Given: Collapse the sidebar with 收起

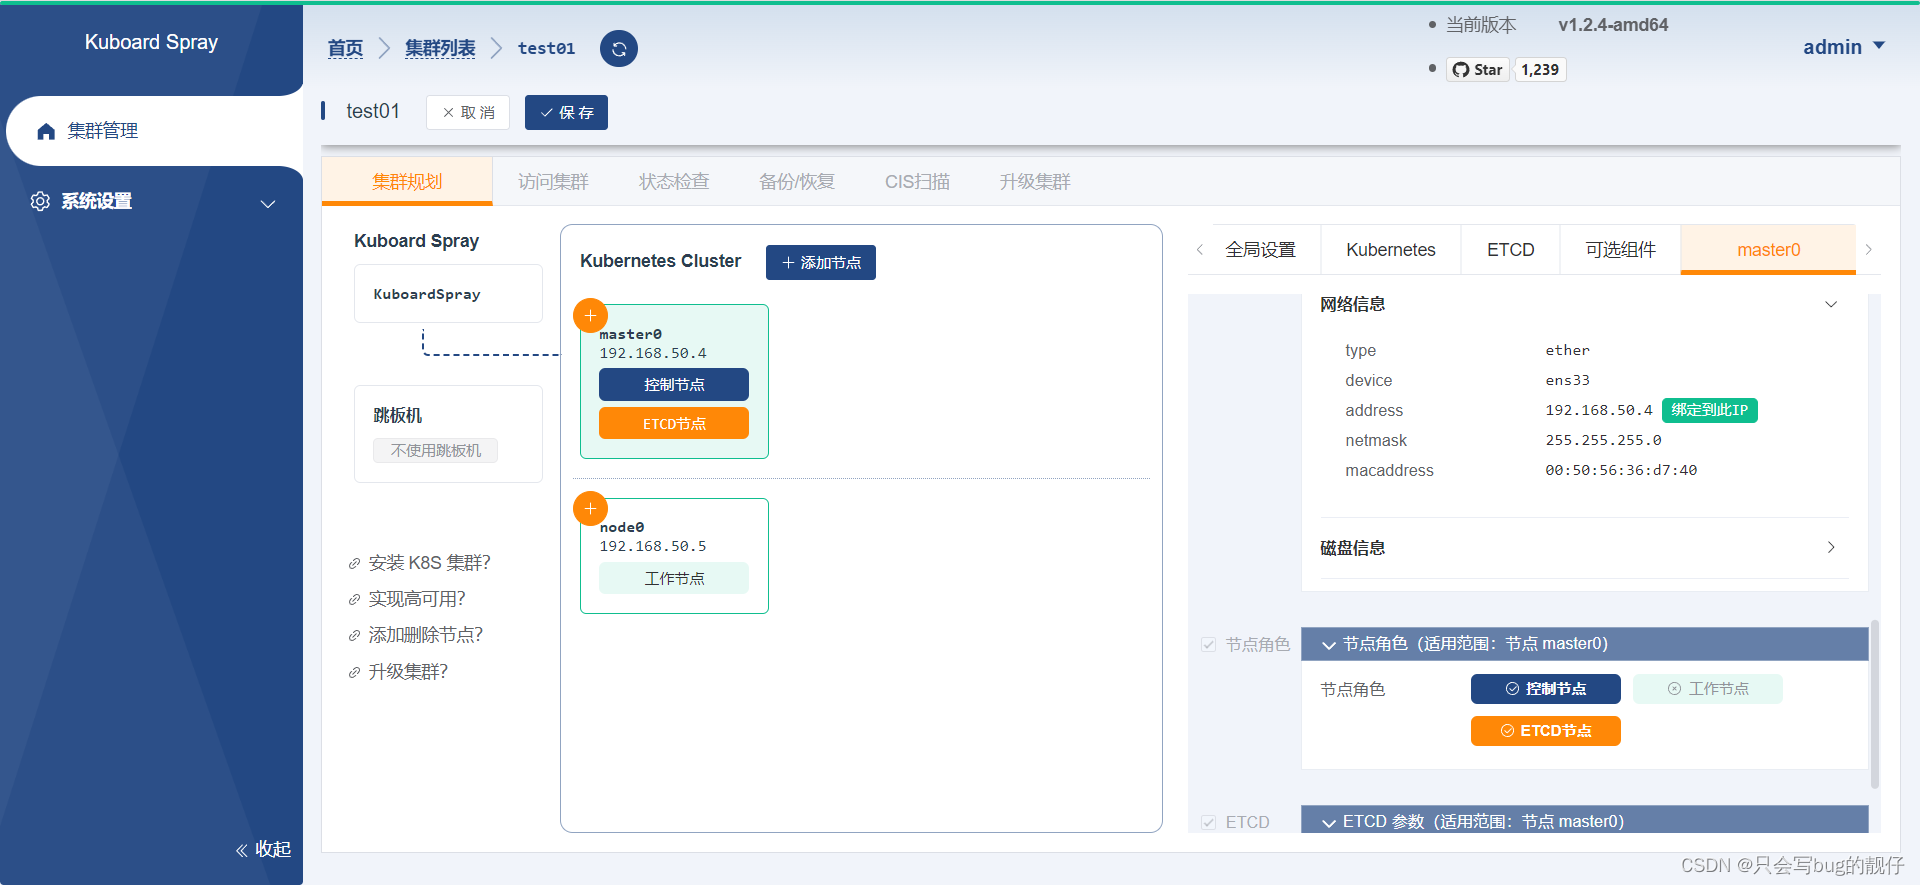Looking at the screenshot, I should [263, 849].
